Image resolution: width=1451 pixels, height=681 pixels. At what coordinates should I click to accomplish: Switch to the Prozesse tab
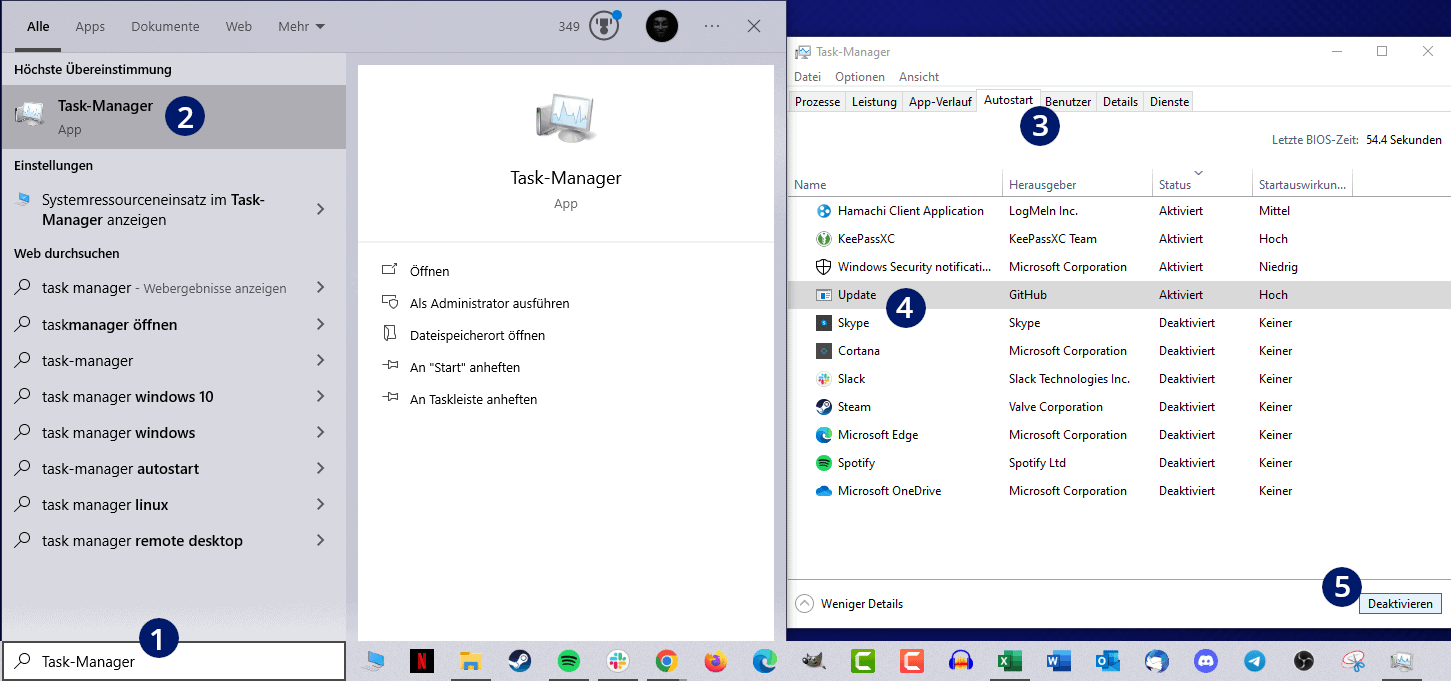pos(817,102)
